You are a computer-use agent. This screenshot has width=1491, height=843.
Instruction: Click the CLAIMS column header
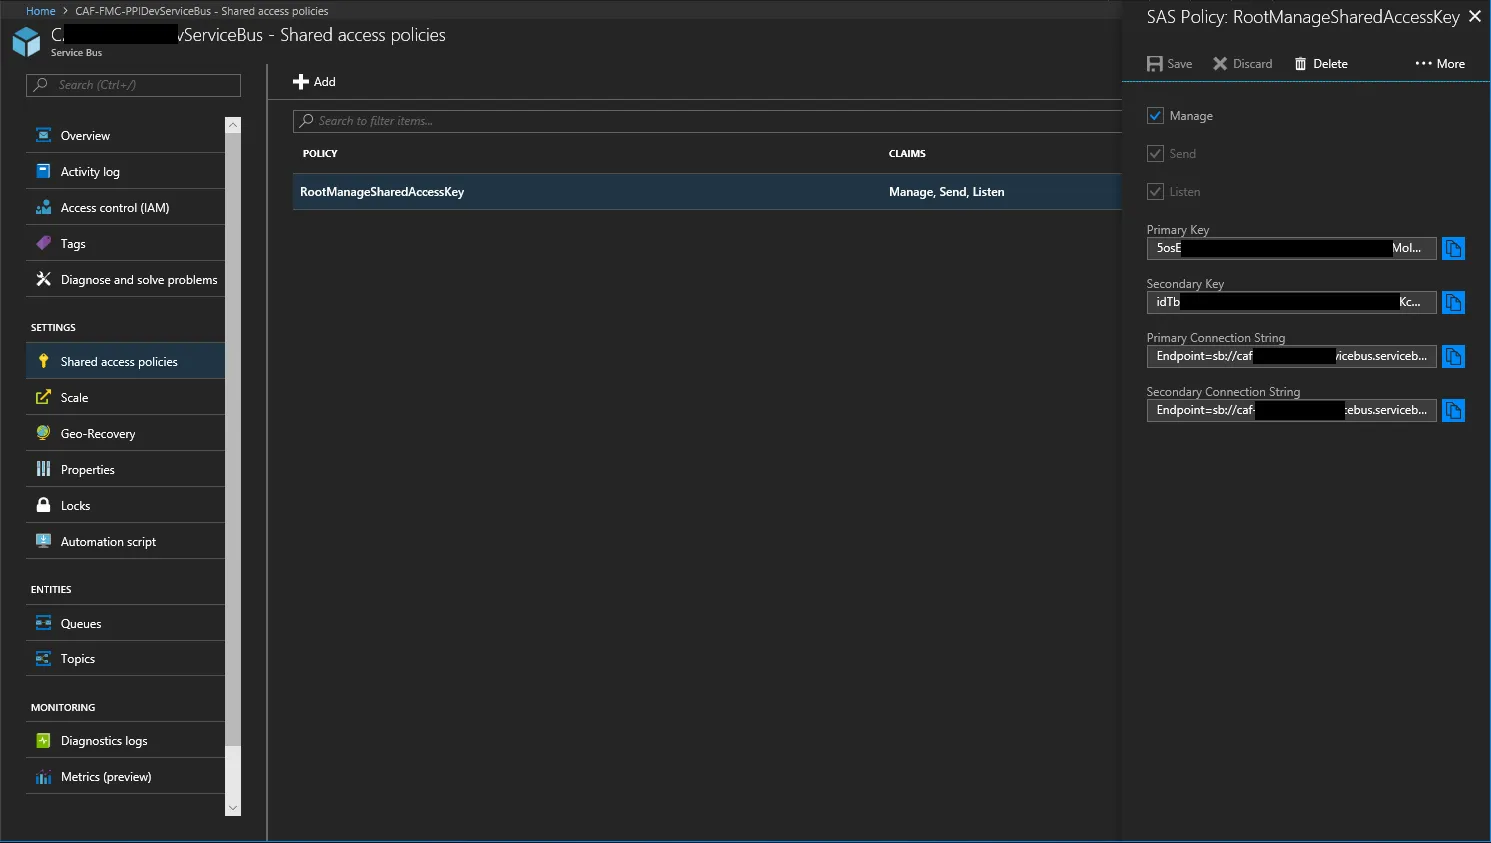coord(907,153)
